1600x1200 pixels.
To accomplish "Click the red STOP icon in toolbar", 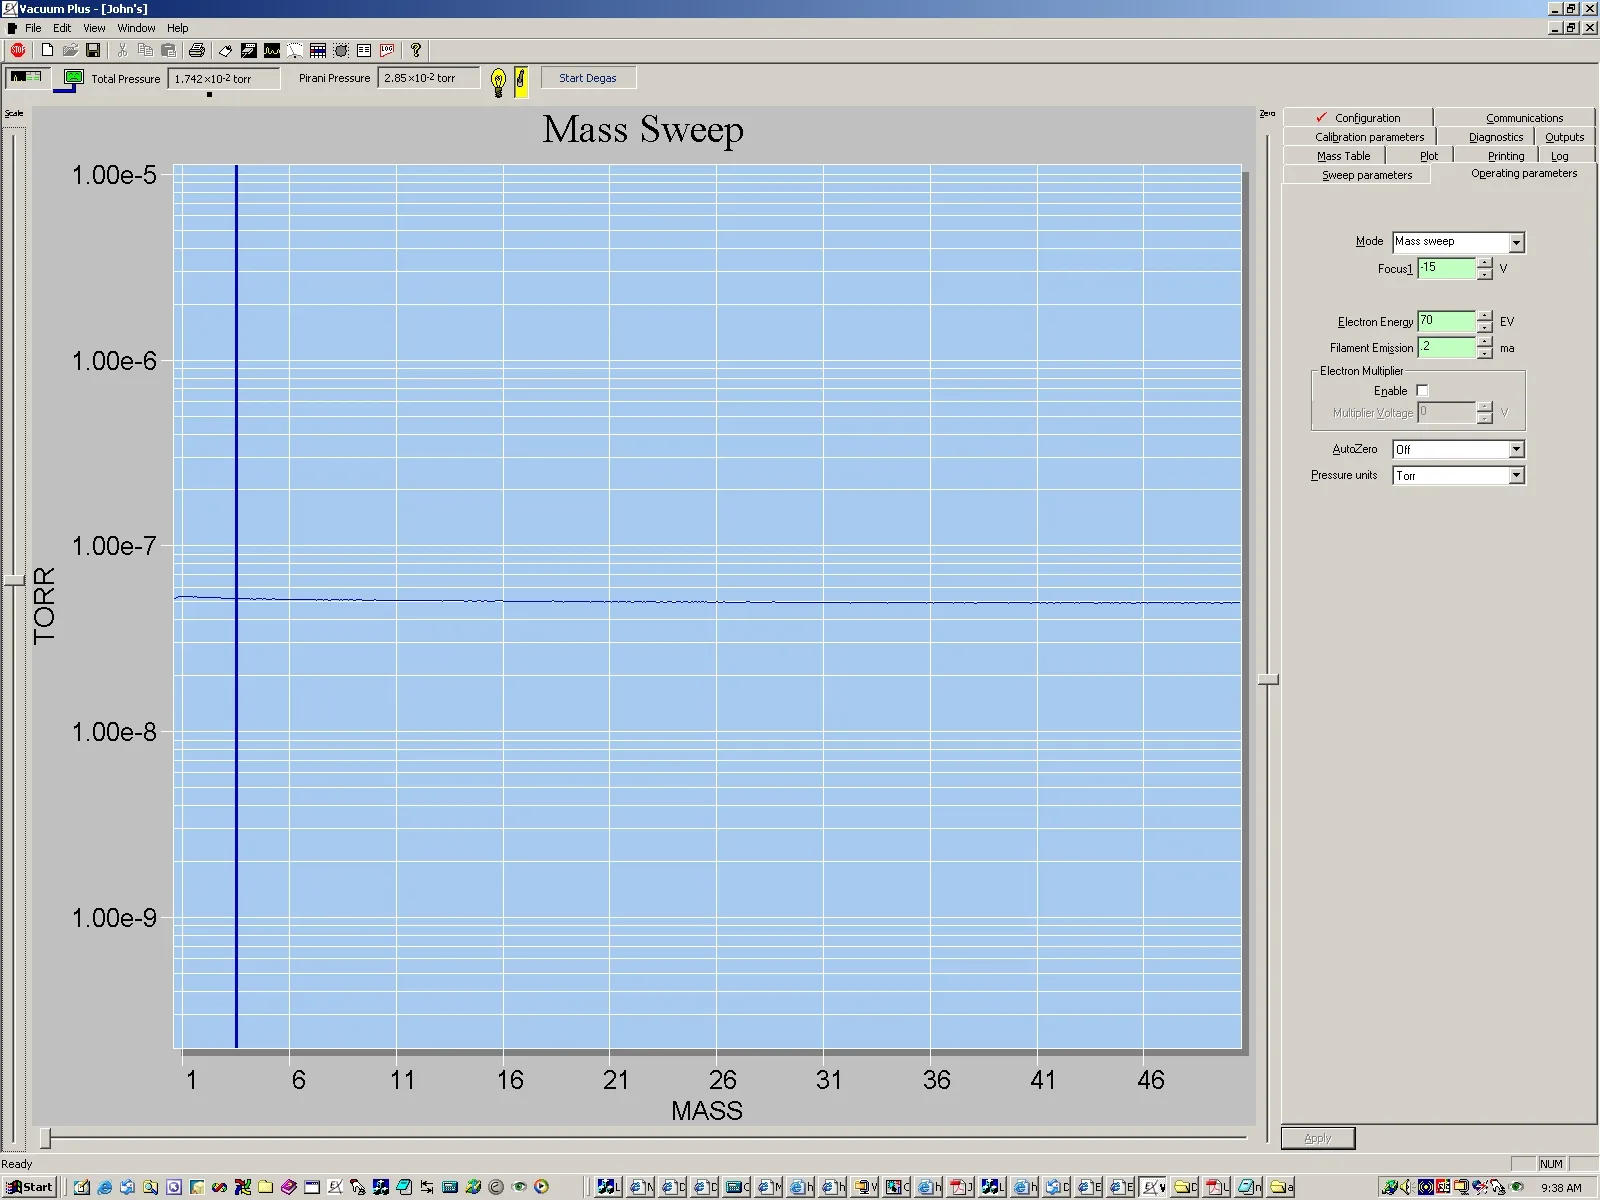I will (18, 50).
